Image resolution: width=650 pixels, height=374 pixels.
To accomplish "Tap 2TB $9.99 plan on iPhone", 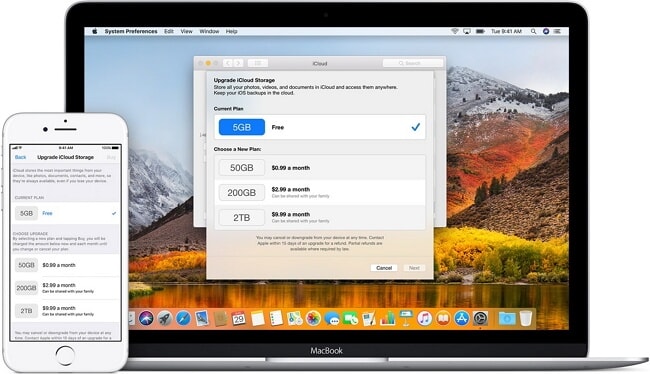I will pos(66,311).
